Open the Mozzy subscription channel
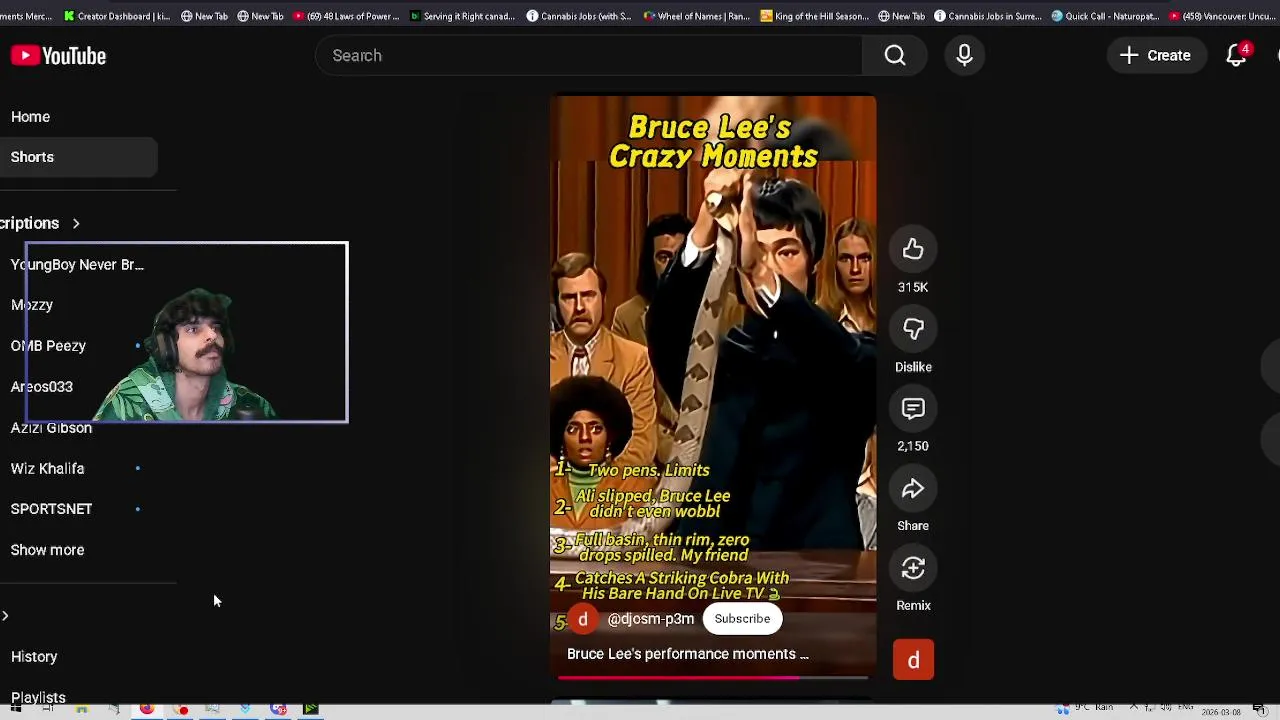The height and width of the screenshot is (720, 1280). (32, 305)
